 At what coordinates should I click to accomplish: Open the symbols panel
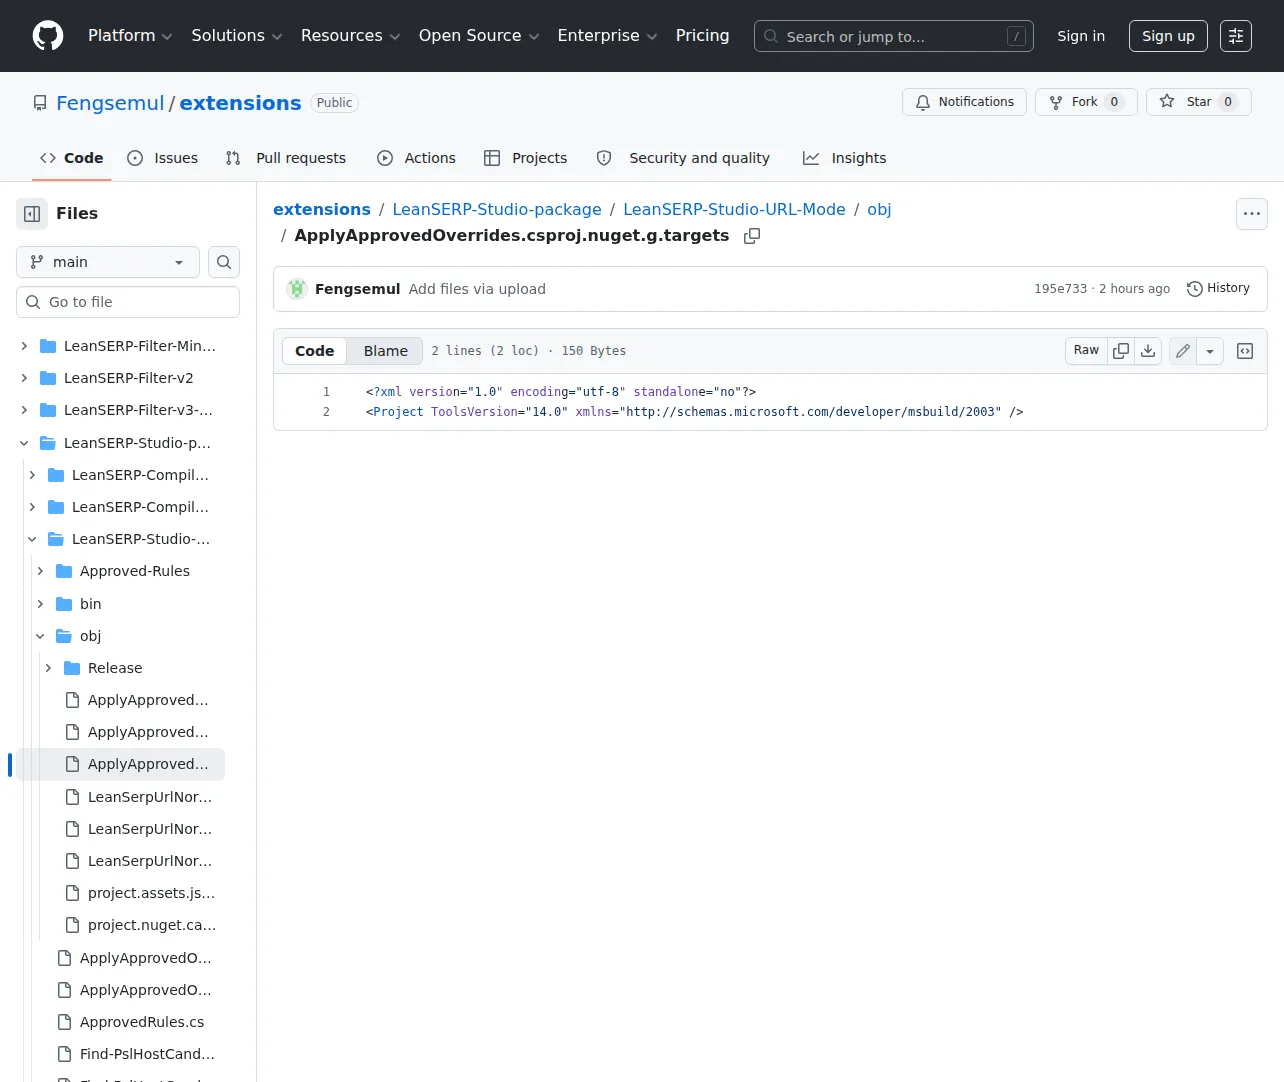[x=1245, y=351]
